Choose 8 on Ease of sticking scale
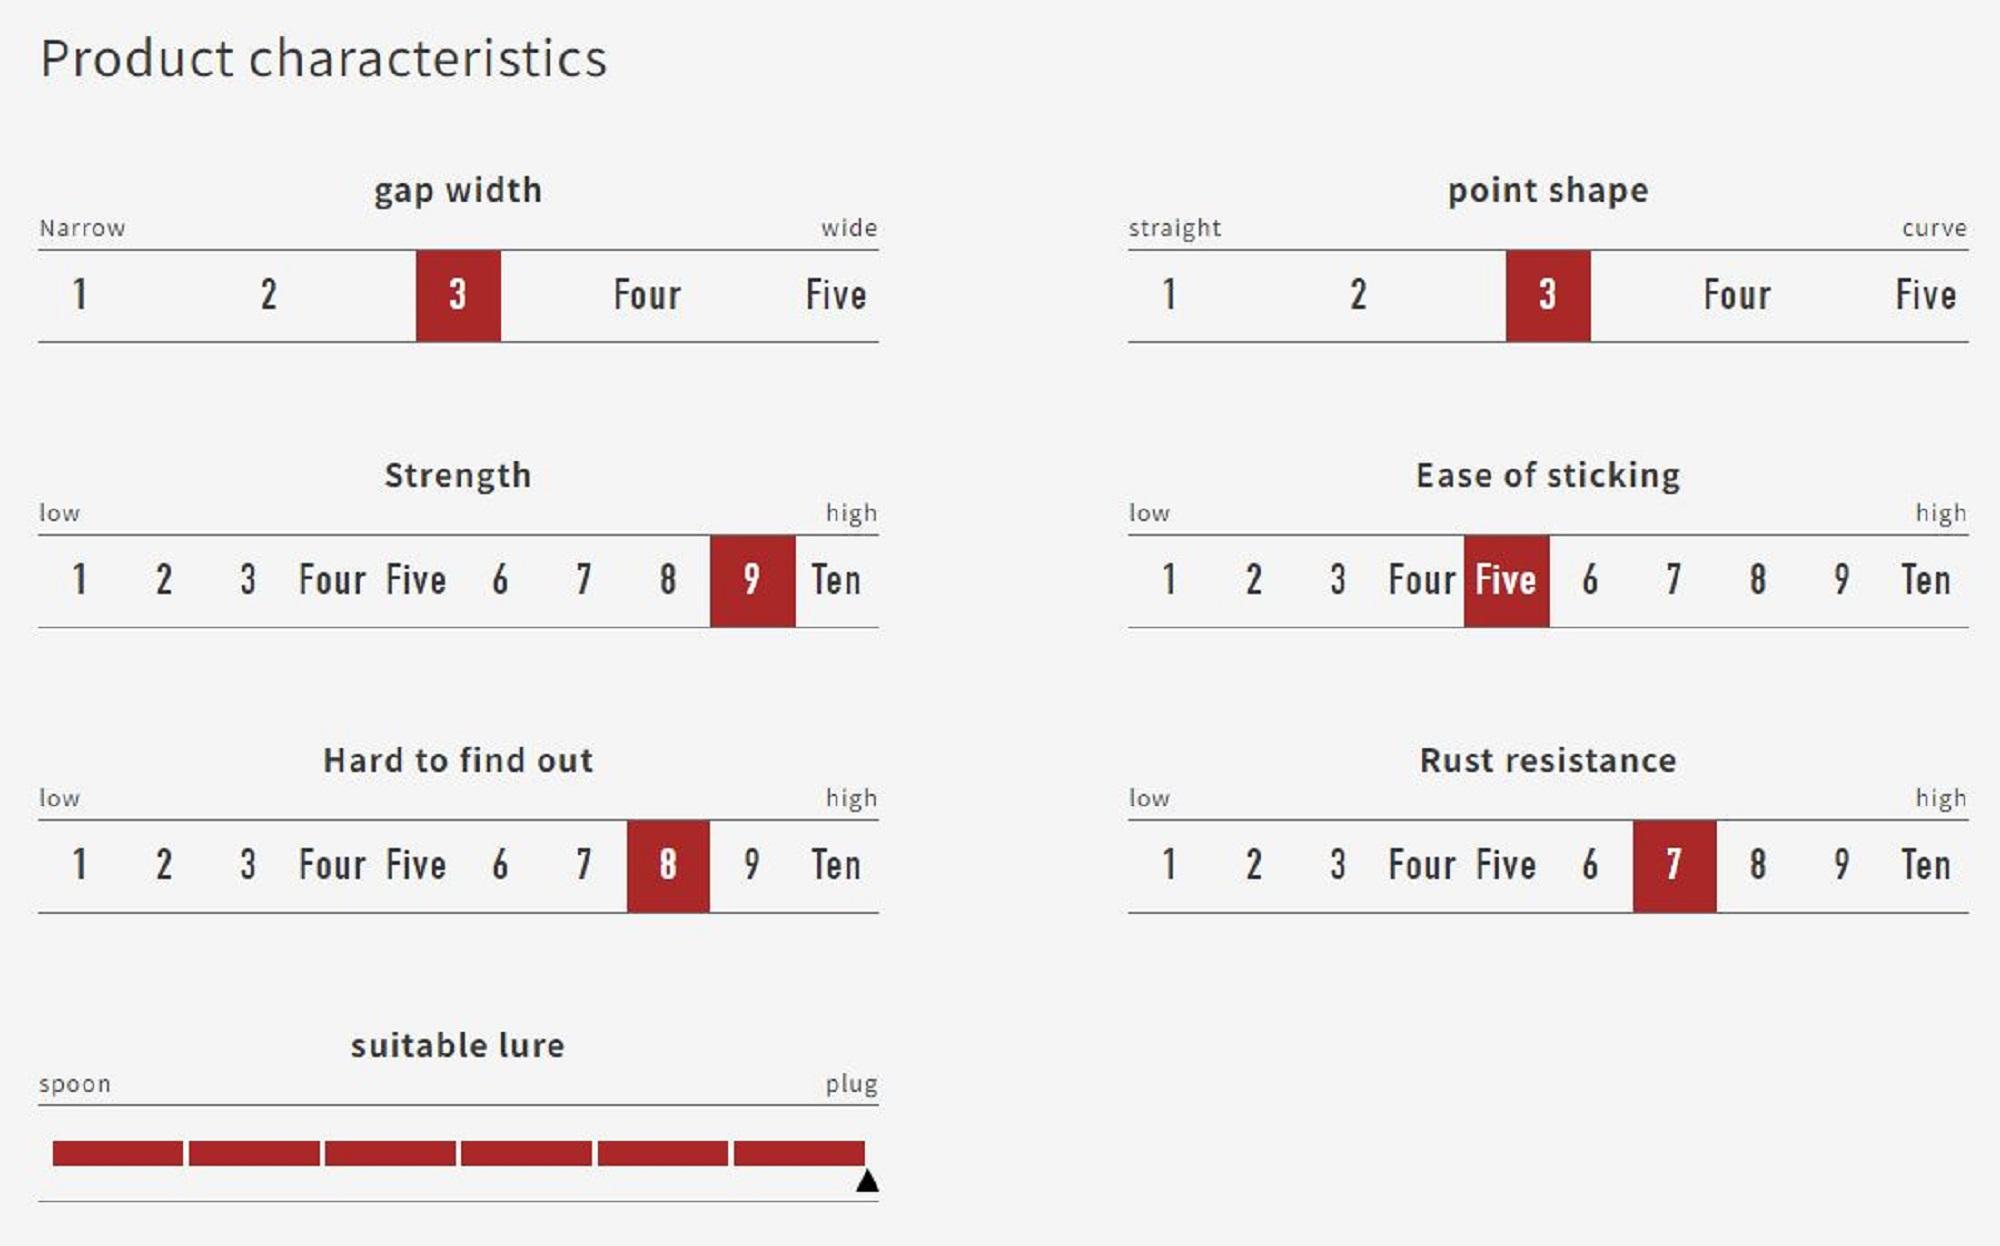2000x1246 pixels. tap(1758, 581)
